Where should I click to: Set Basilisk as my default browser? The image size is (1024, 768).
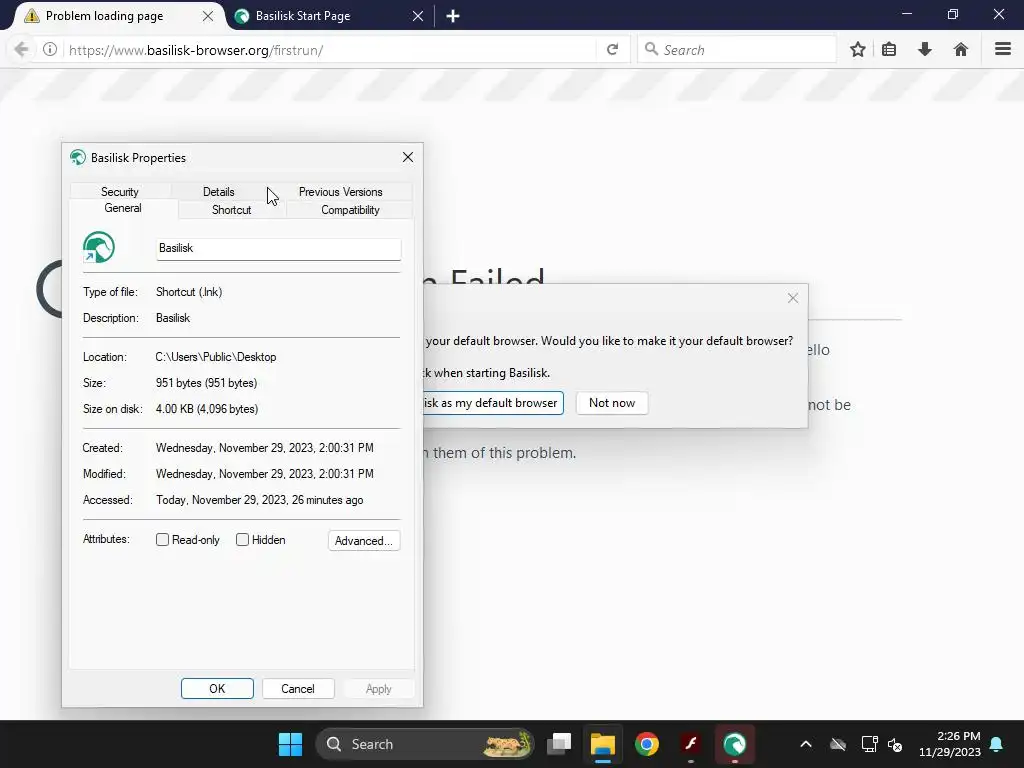492,403
